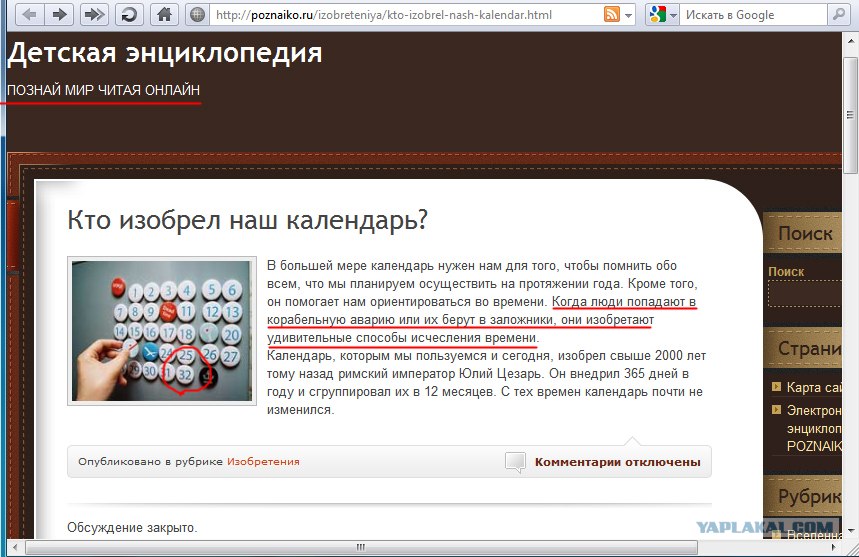
Task: Click the Кто изобрел наш календарь? heading
Action: click(x=247, y=220)
